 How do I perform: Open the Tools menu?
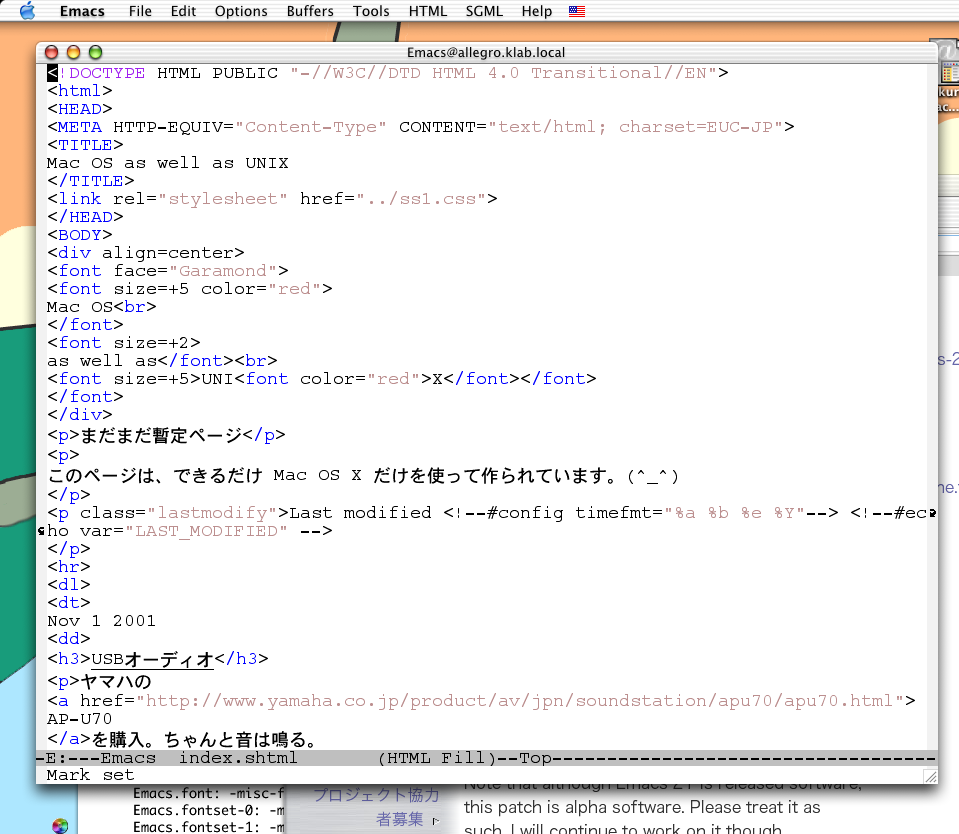(371, 11)
